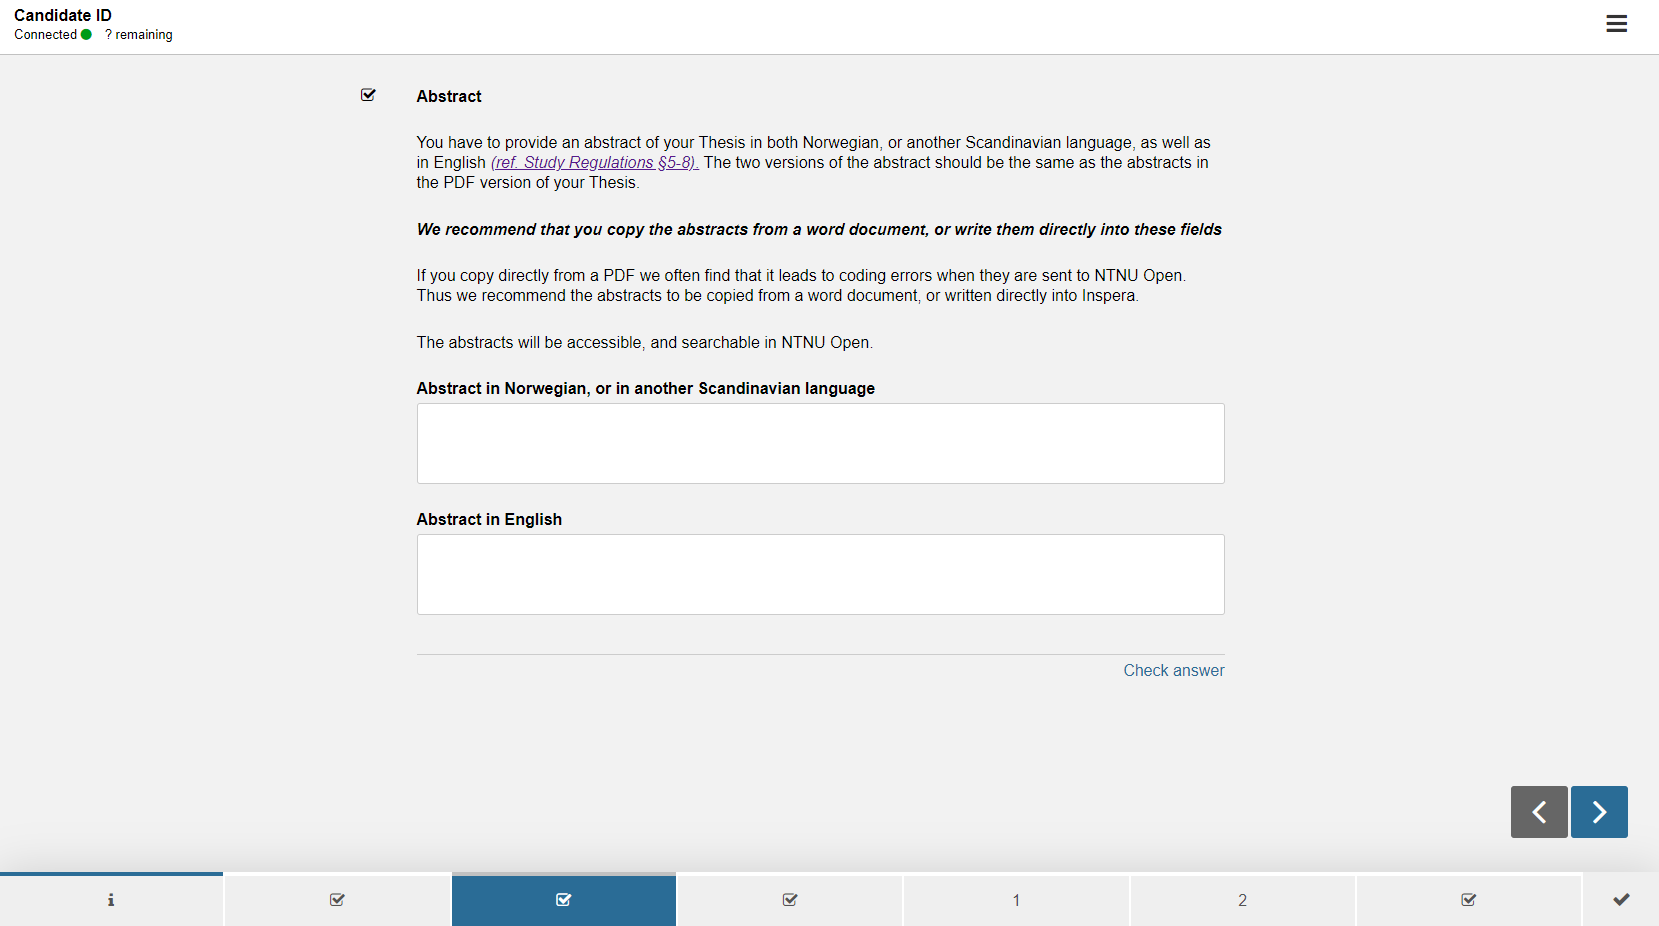Go to previous question with left arrow

pos(1539,812)
